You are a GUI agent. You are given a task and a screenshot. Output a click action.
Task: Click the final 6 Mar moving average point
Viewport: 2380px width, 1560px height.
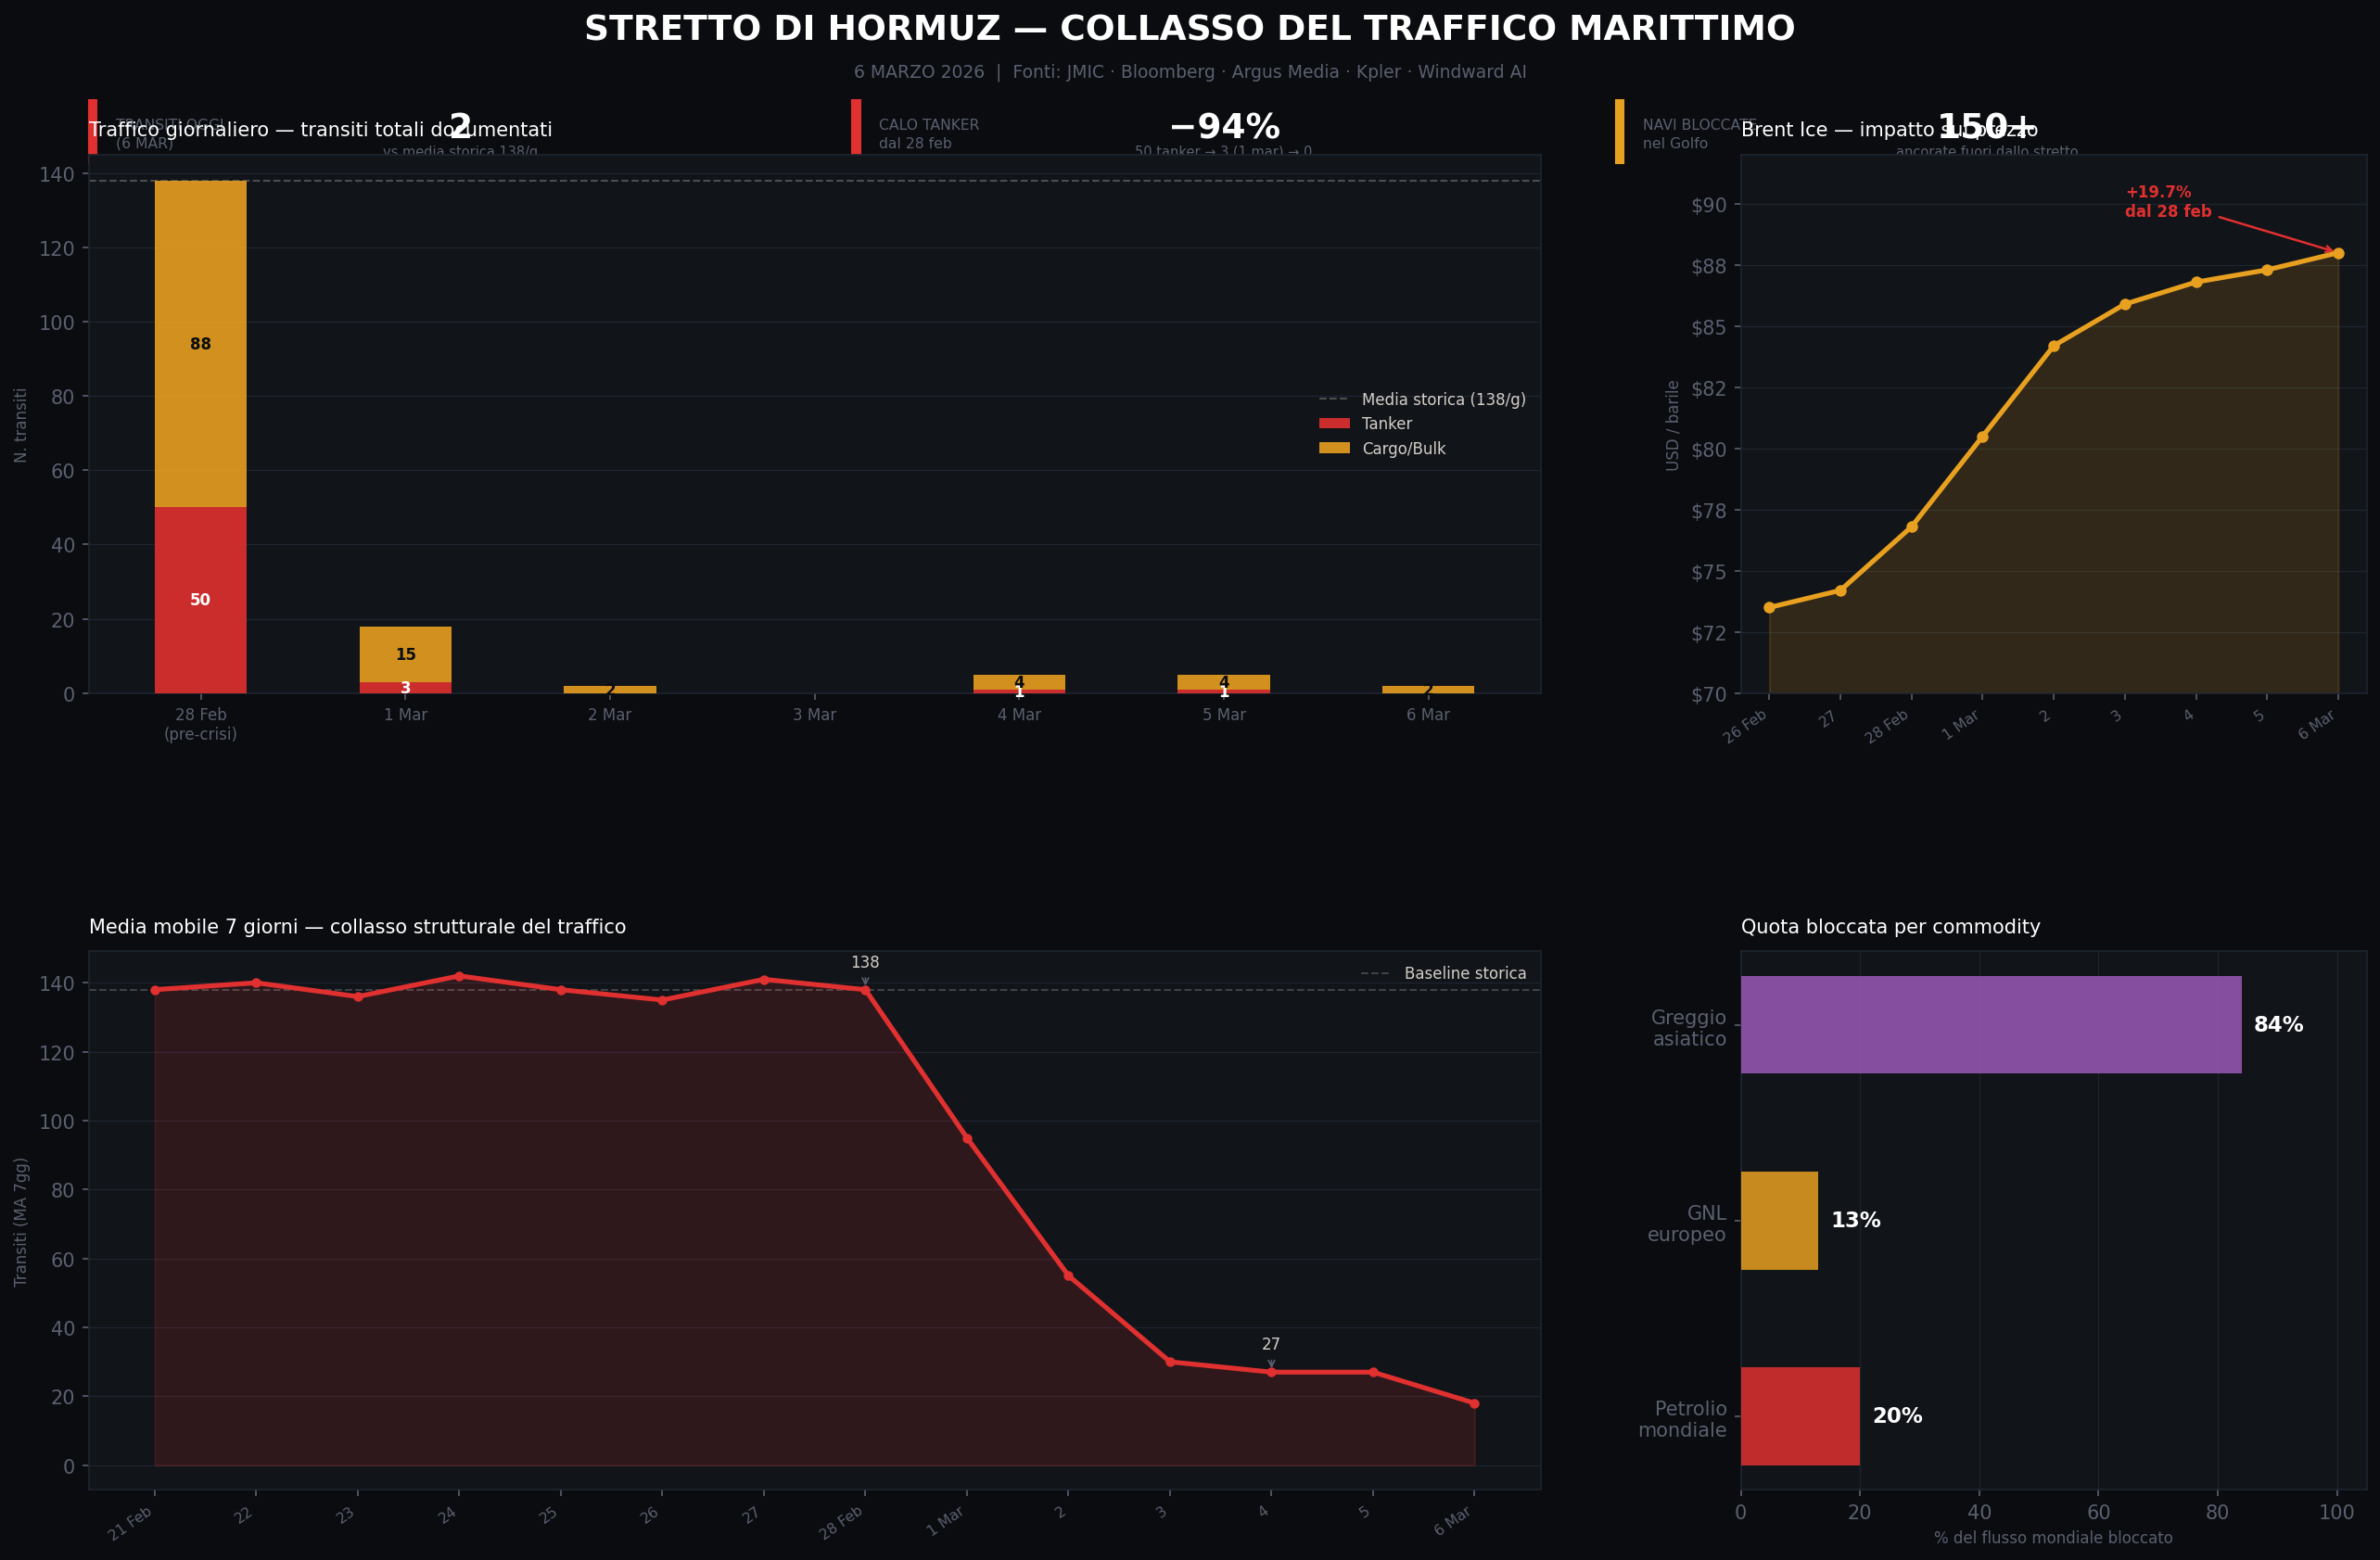[1474, 1403]
